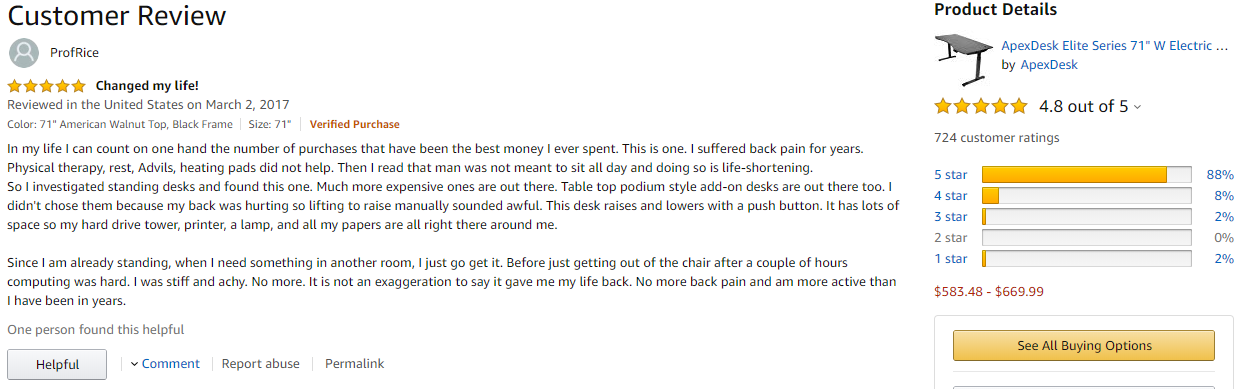Expand the 4.8 out of 5 rating dropdown
This screenshot has width=1247, height=389.
point(1138,107)
